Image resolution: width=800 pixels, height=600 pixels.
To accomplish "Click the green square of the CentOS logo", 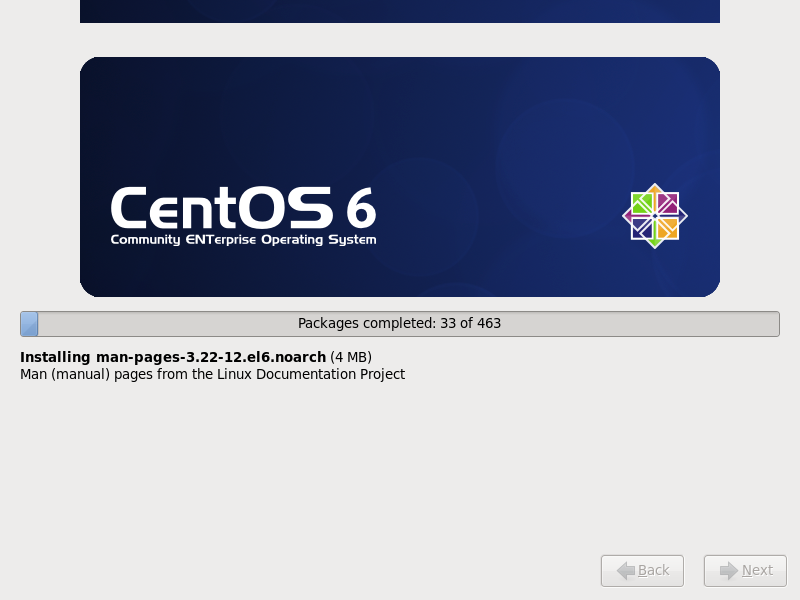I will [x=642, y=203].
